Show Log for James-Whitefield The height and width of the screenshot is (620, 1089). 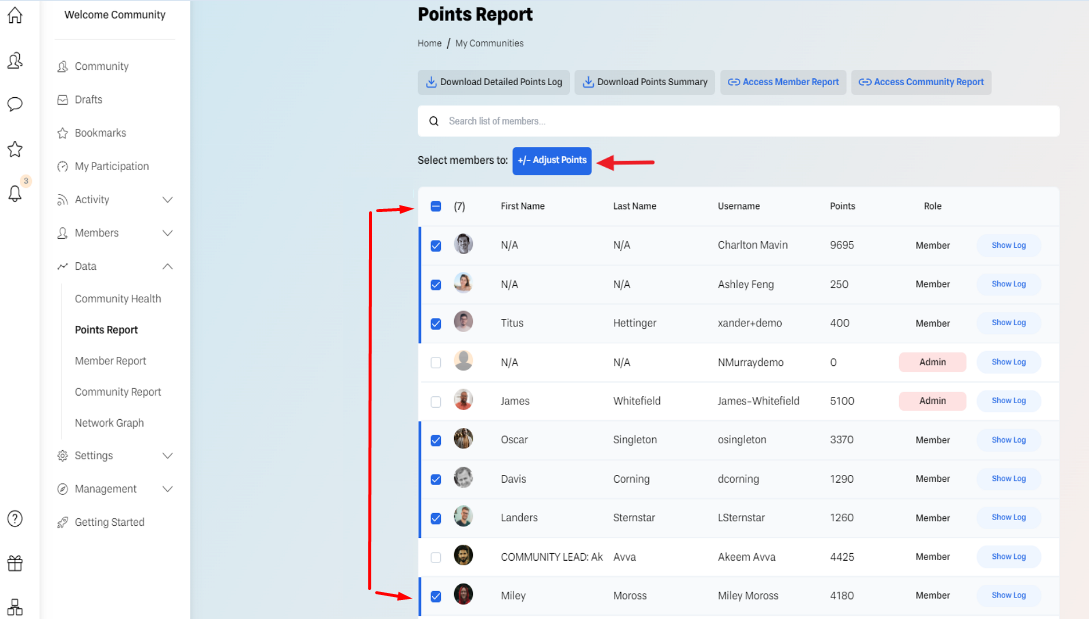tap(1008, 401)
